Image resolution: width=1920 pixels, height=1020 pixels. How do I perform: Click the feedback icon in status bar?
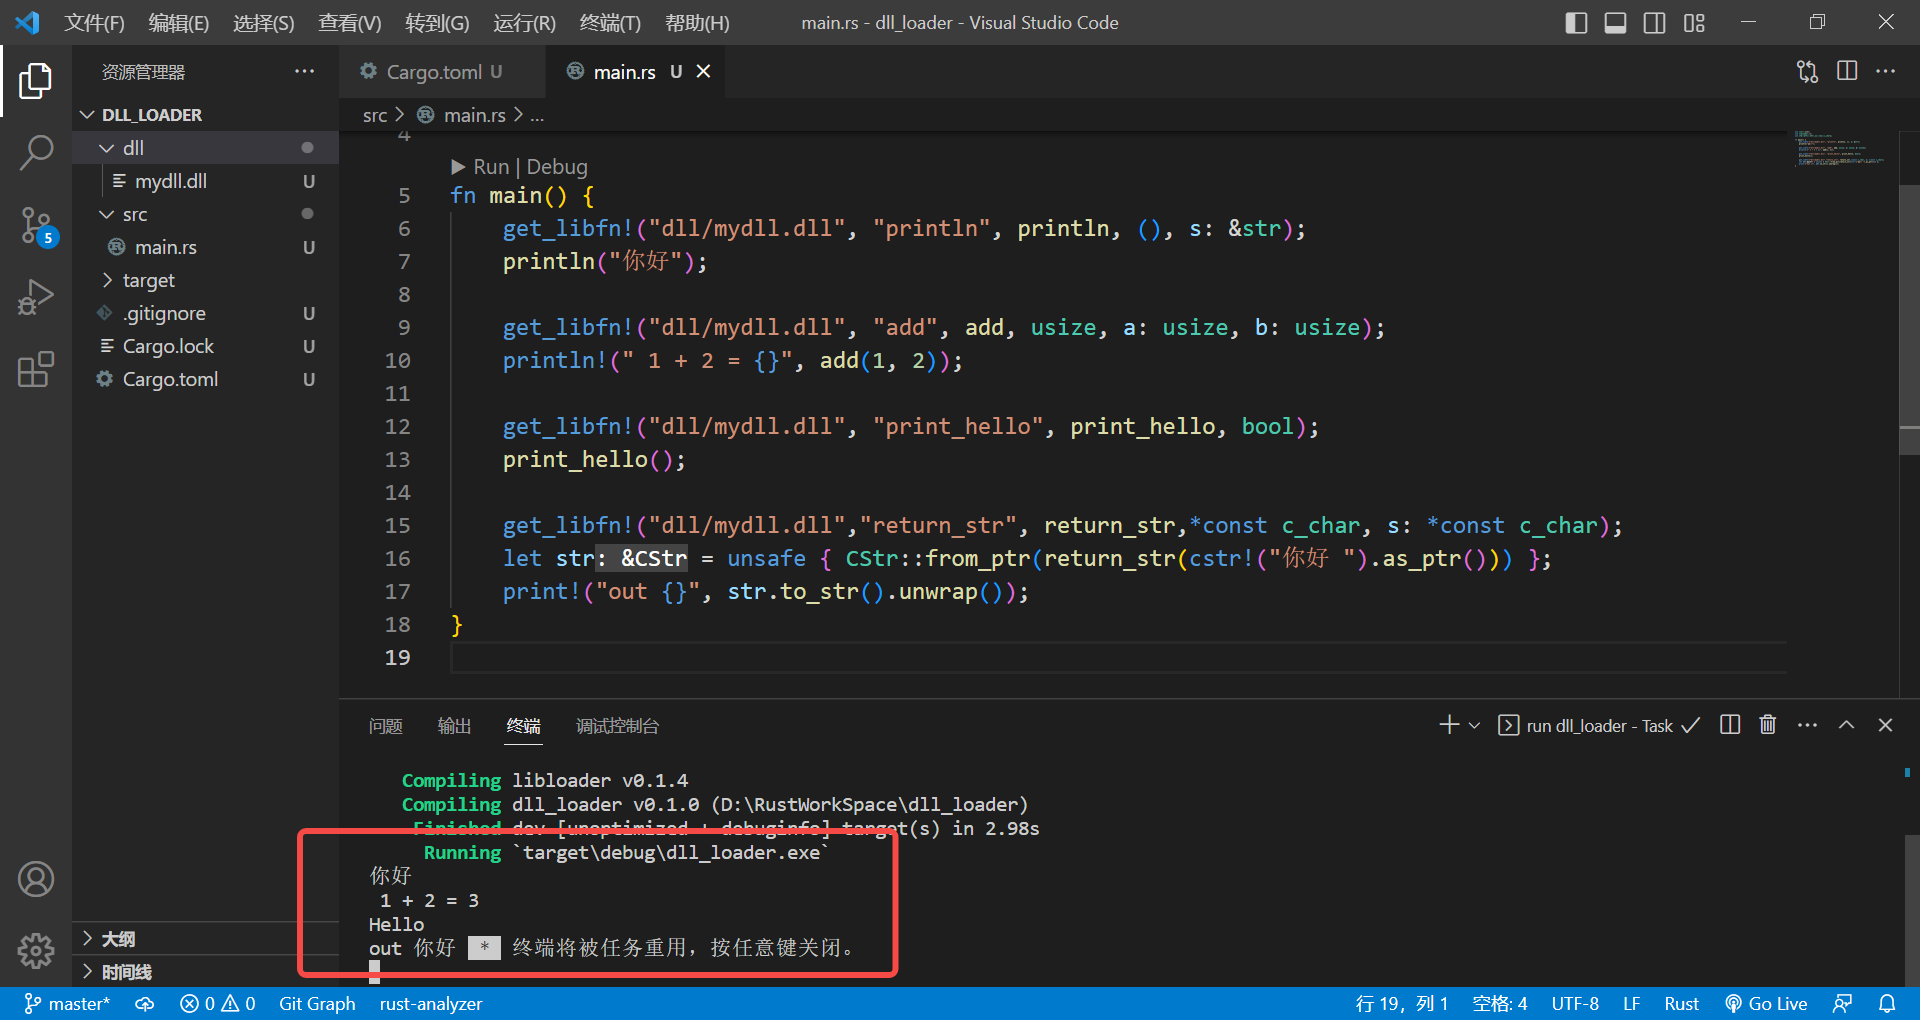point(1842,1004)
